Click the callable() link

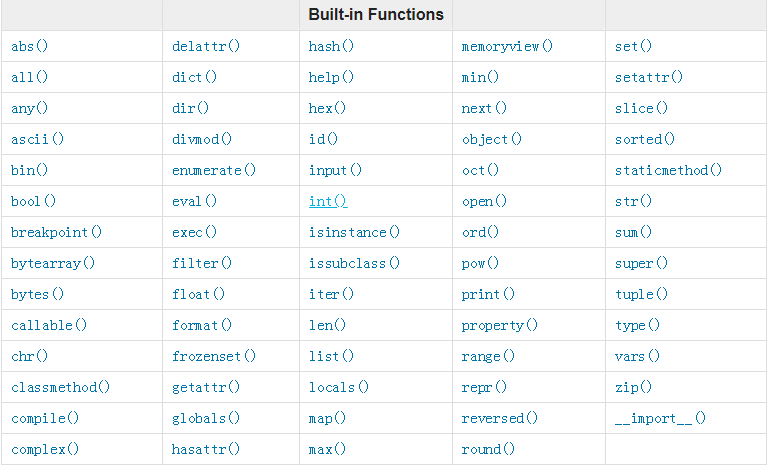click(x=49, y=325)
